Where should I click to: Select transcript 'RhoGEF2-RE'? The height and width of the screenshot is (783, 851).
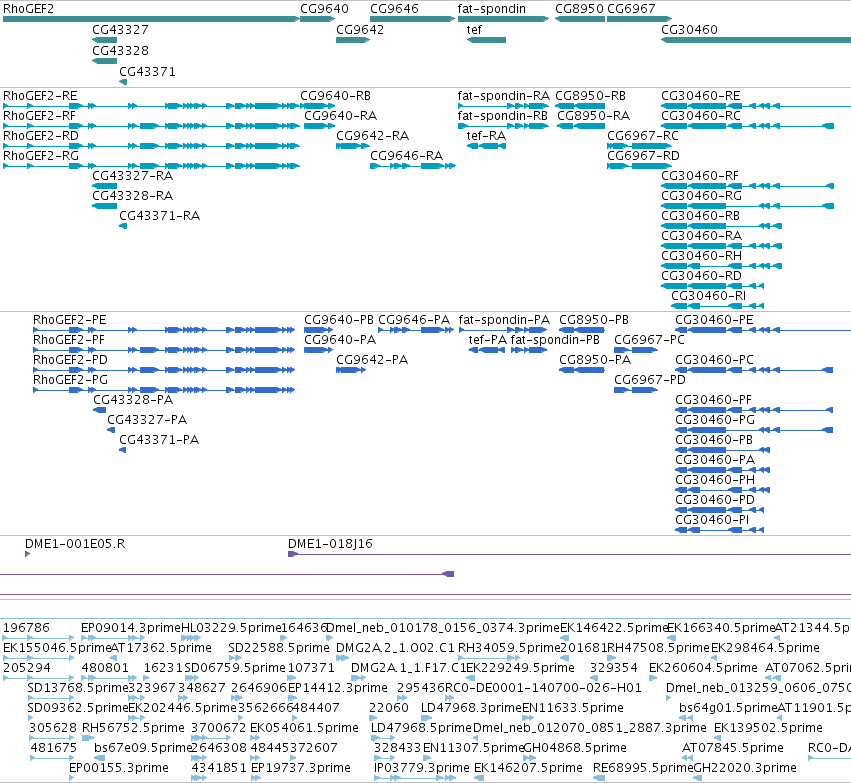40,96
